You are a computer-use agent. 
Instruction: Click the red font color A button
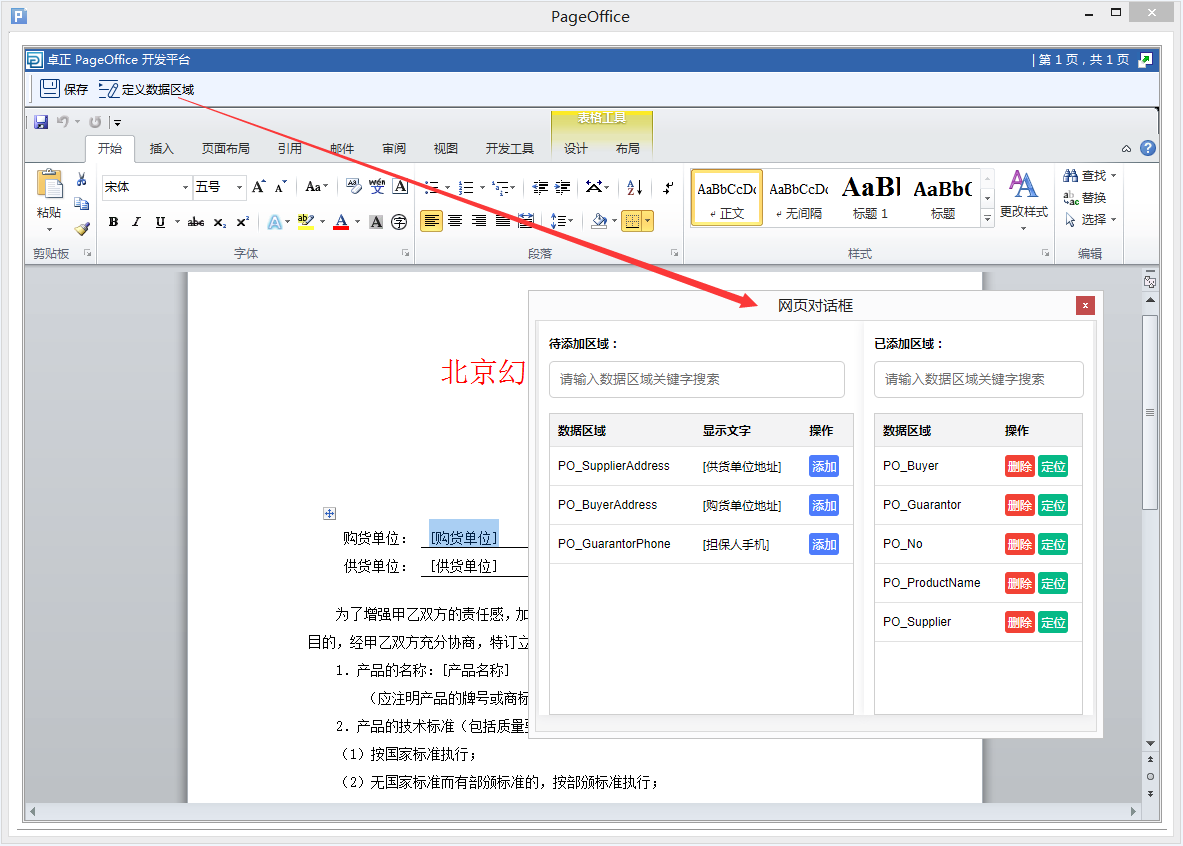[341, 222]
